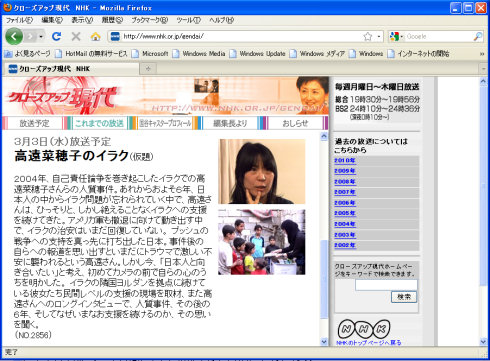Open the インターネットの開始 bookmark

[x=419, y=53]
